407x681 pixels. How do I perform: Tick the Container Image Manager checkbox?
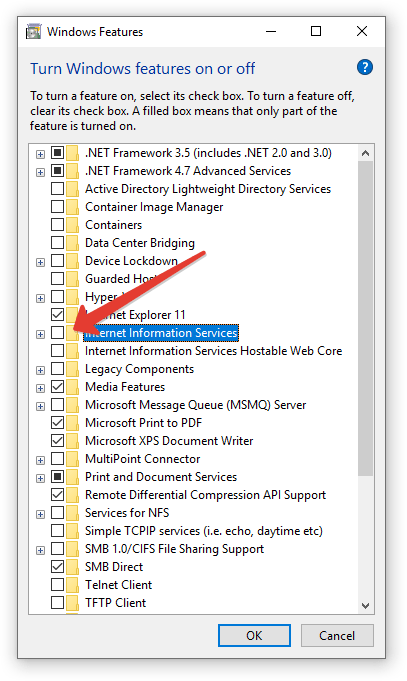coord(57,207)
